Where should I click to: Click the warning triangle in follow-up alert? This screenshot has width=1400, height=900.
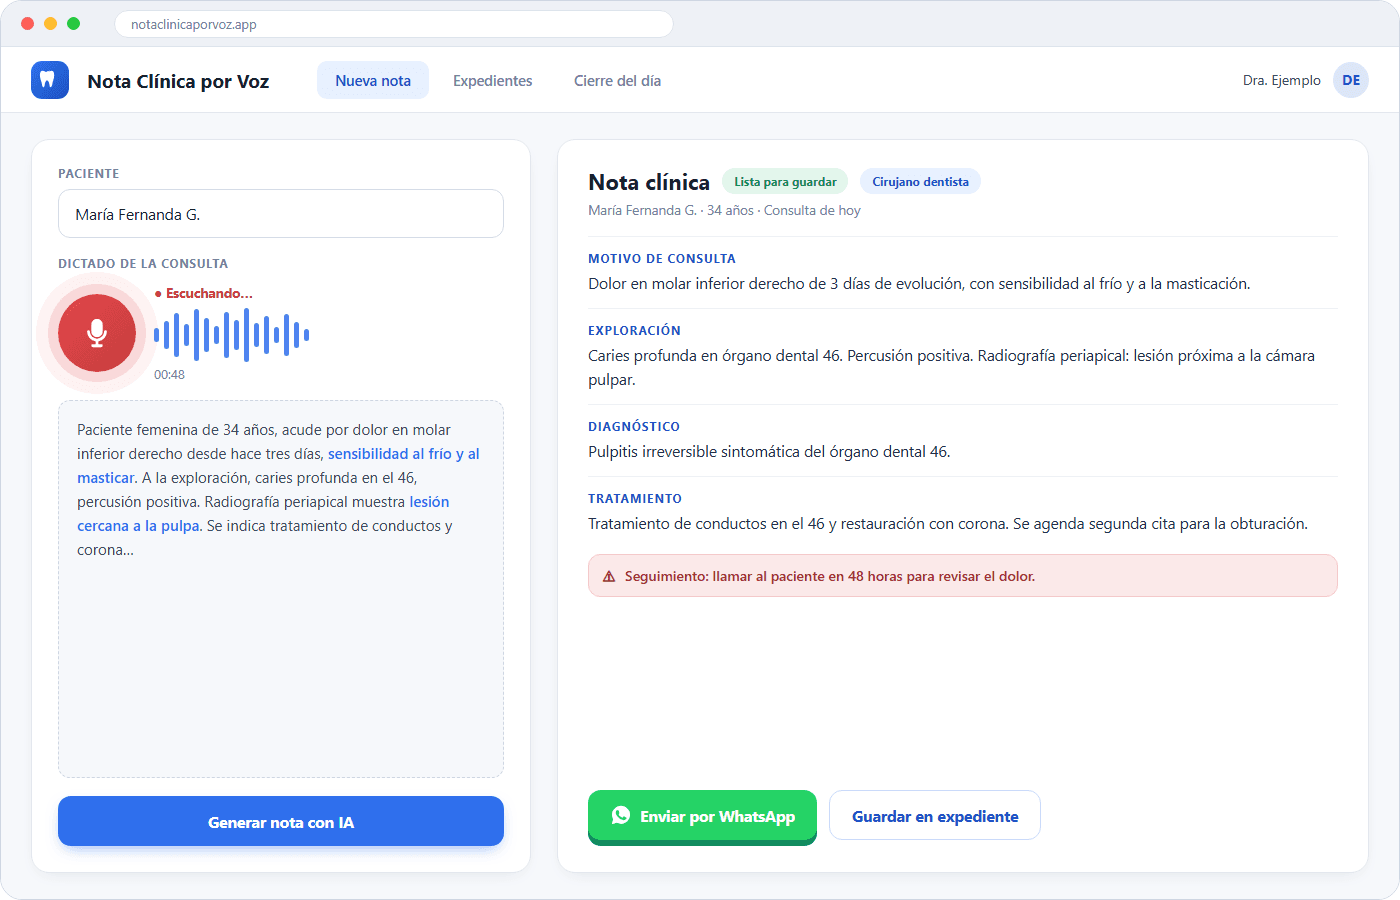point(609,577)
